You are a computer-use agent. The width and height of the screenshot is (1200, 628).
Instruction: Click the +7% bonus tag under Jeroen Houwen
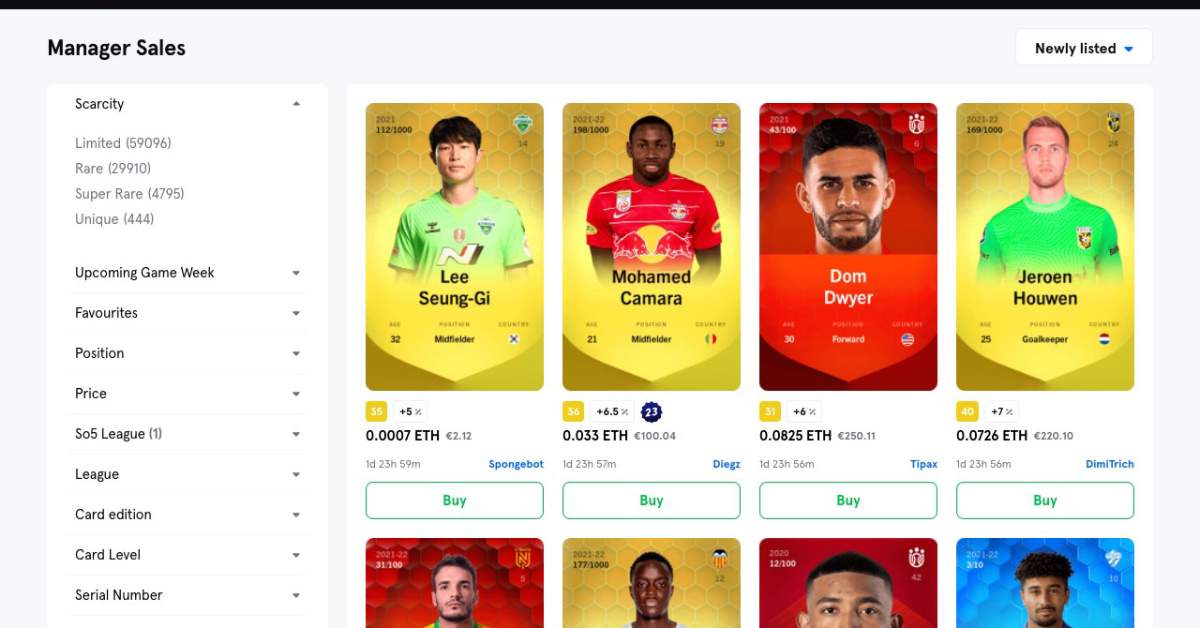pyautogui.click(x=1002, y=411)
